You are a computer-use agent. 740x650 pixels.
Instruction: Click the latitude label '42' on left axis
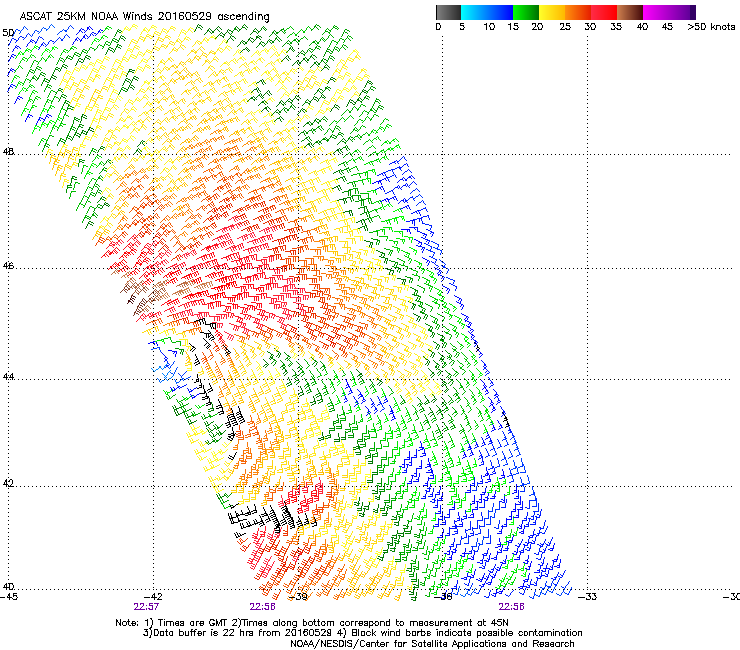(x=8, y=483)
